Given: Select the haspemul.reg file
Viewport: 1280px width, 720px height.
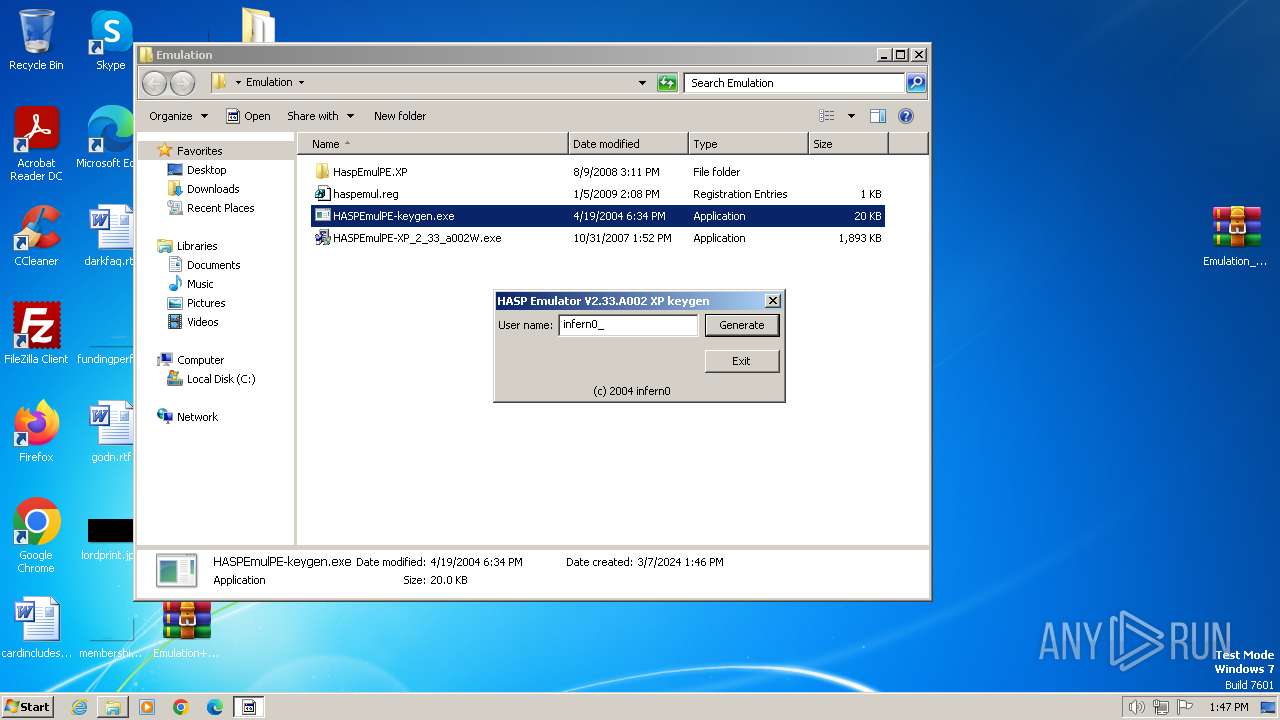Looking at the screenshot, I should [598, 194].
